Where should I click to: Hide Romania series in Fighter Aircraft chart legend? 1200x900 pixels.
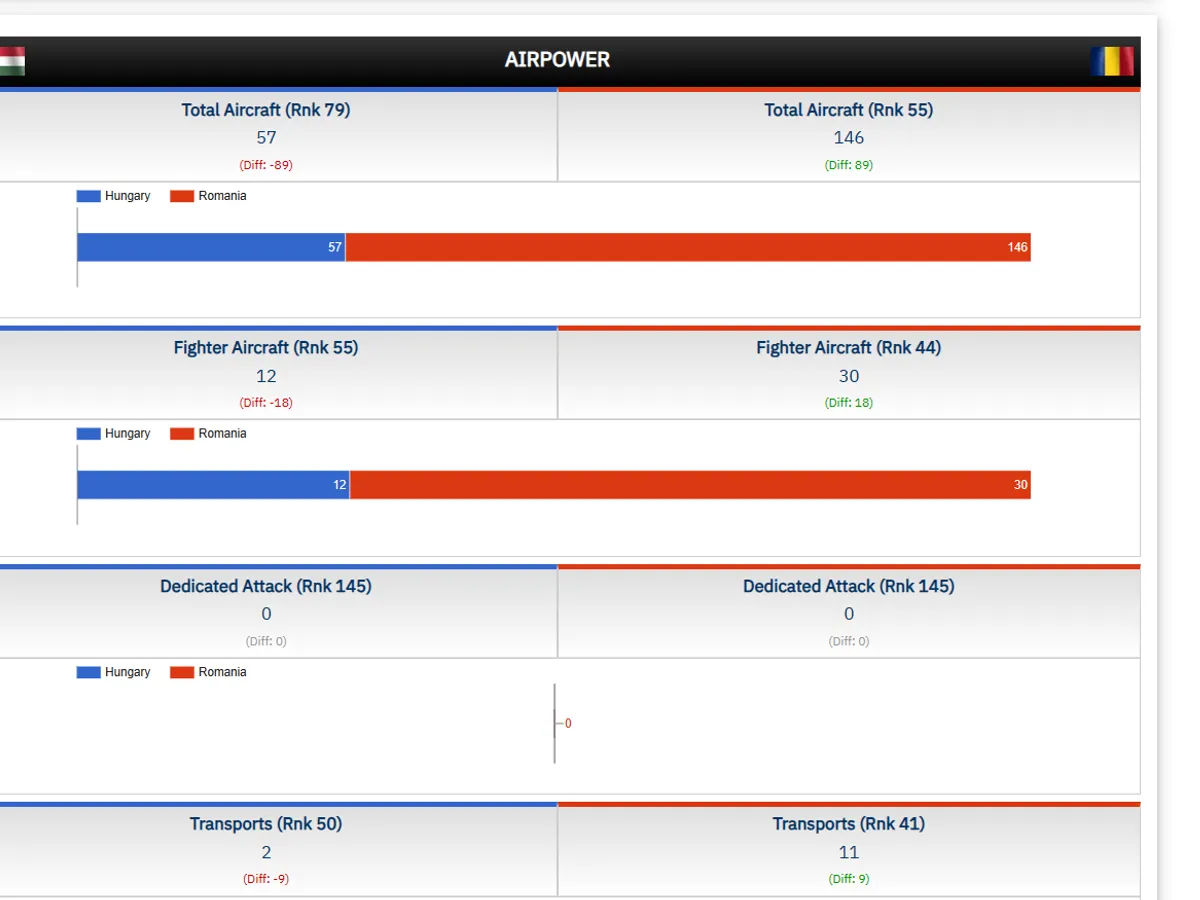(208, 434)
